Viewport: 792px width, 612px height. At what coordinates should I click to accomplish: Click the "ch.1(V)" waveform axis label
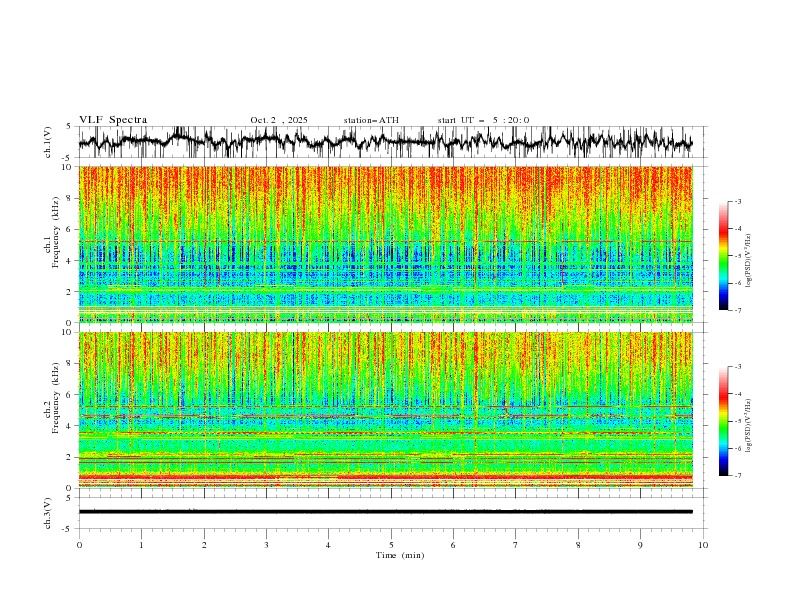tap(48, 142)
